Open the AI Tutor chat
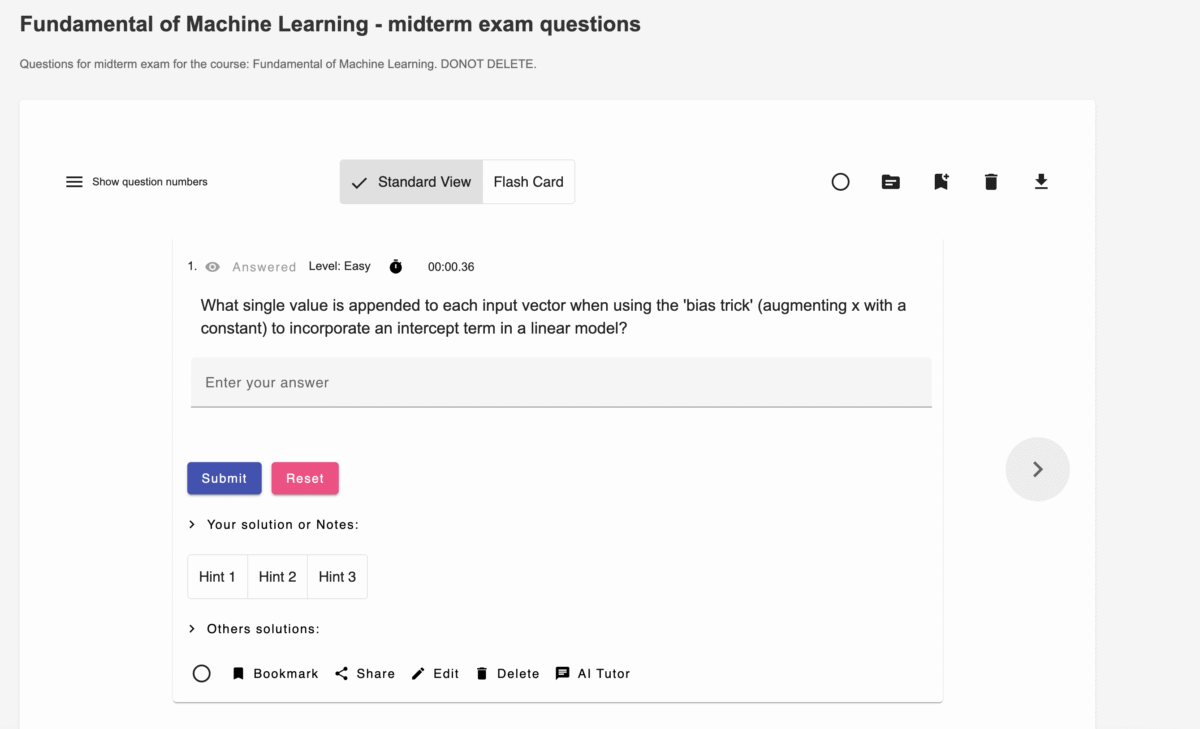 pyautogui.click(x=593, y=674)
